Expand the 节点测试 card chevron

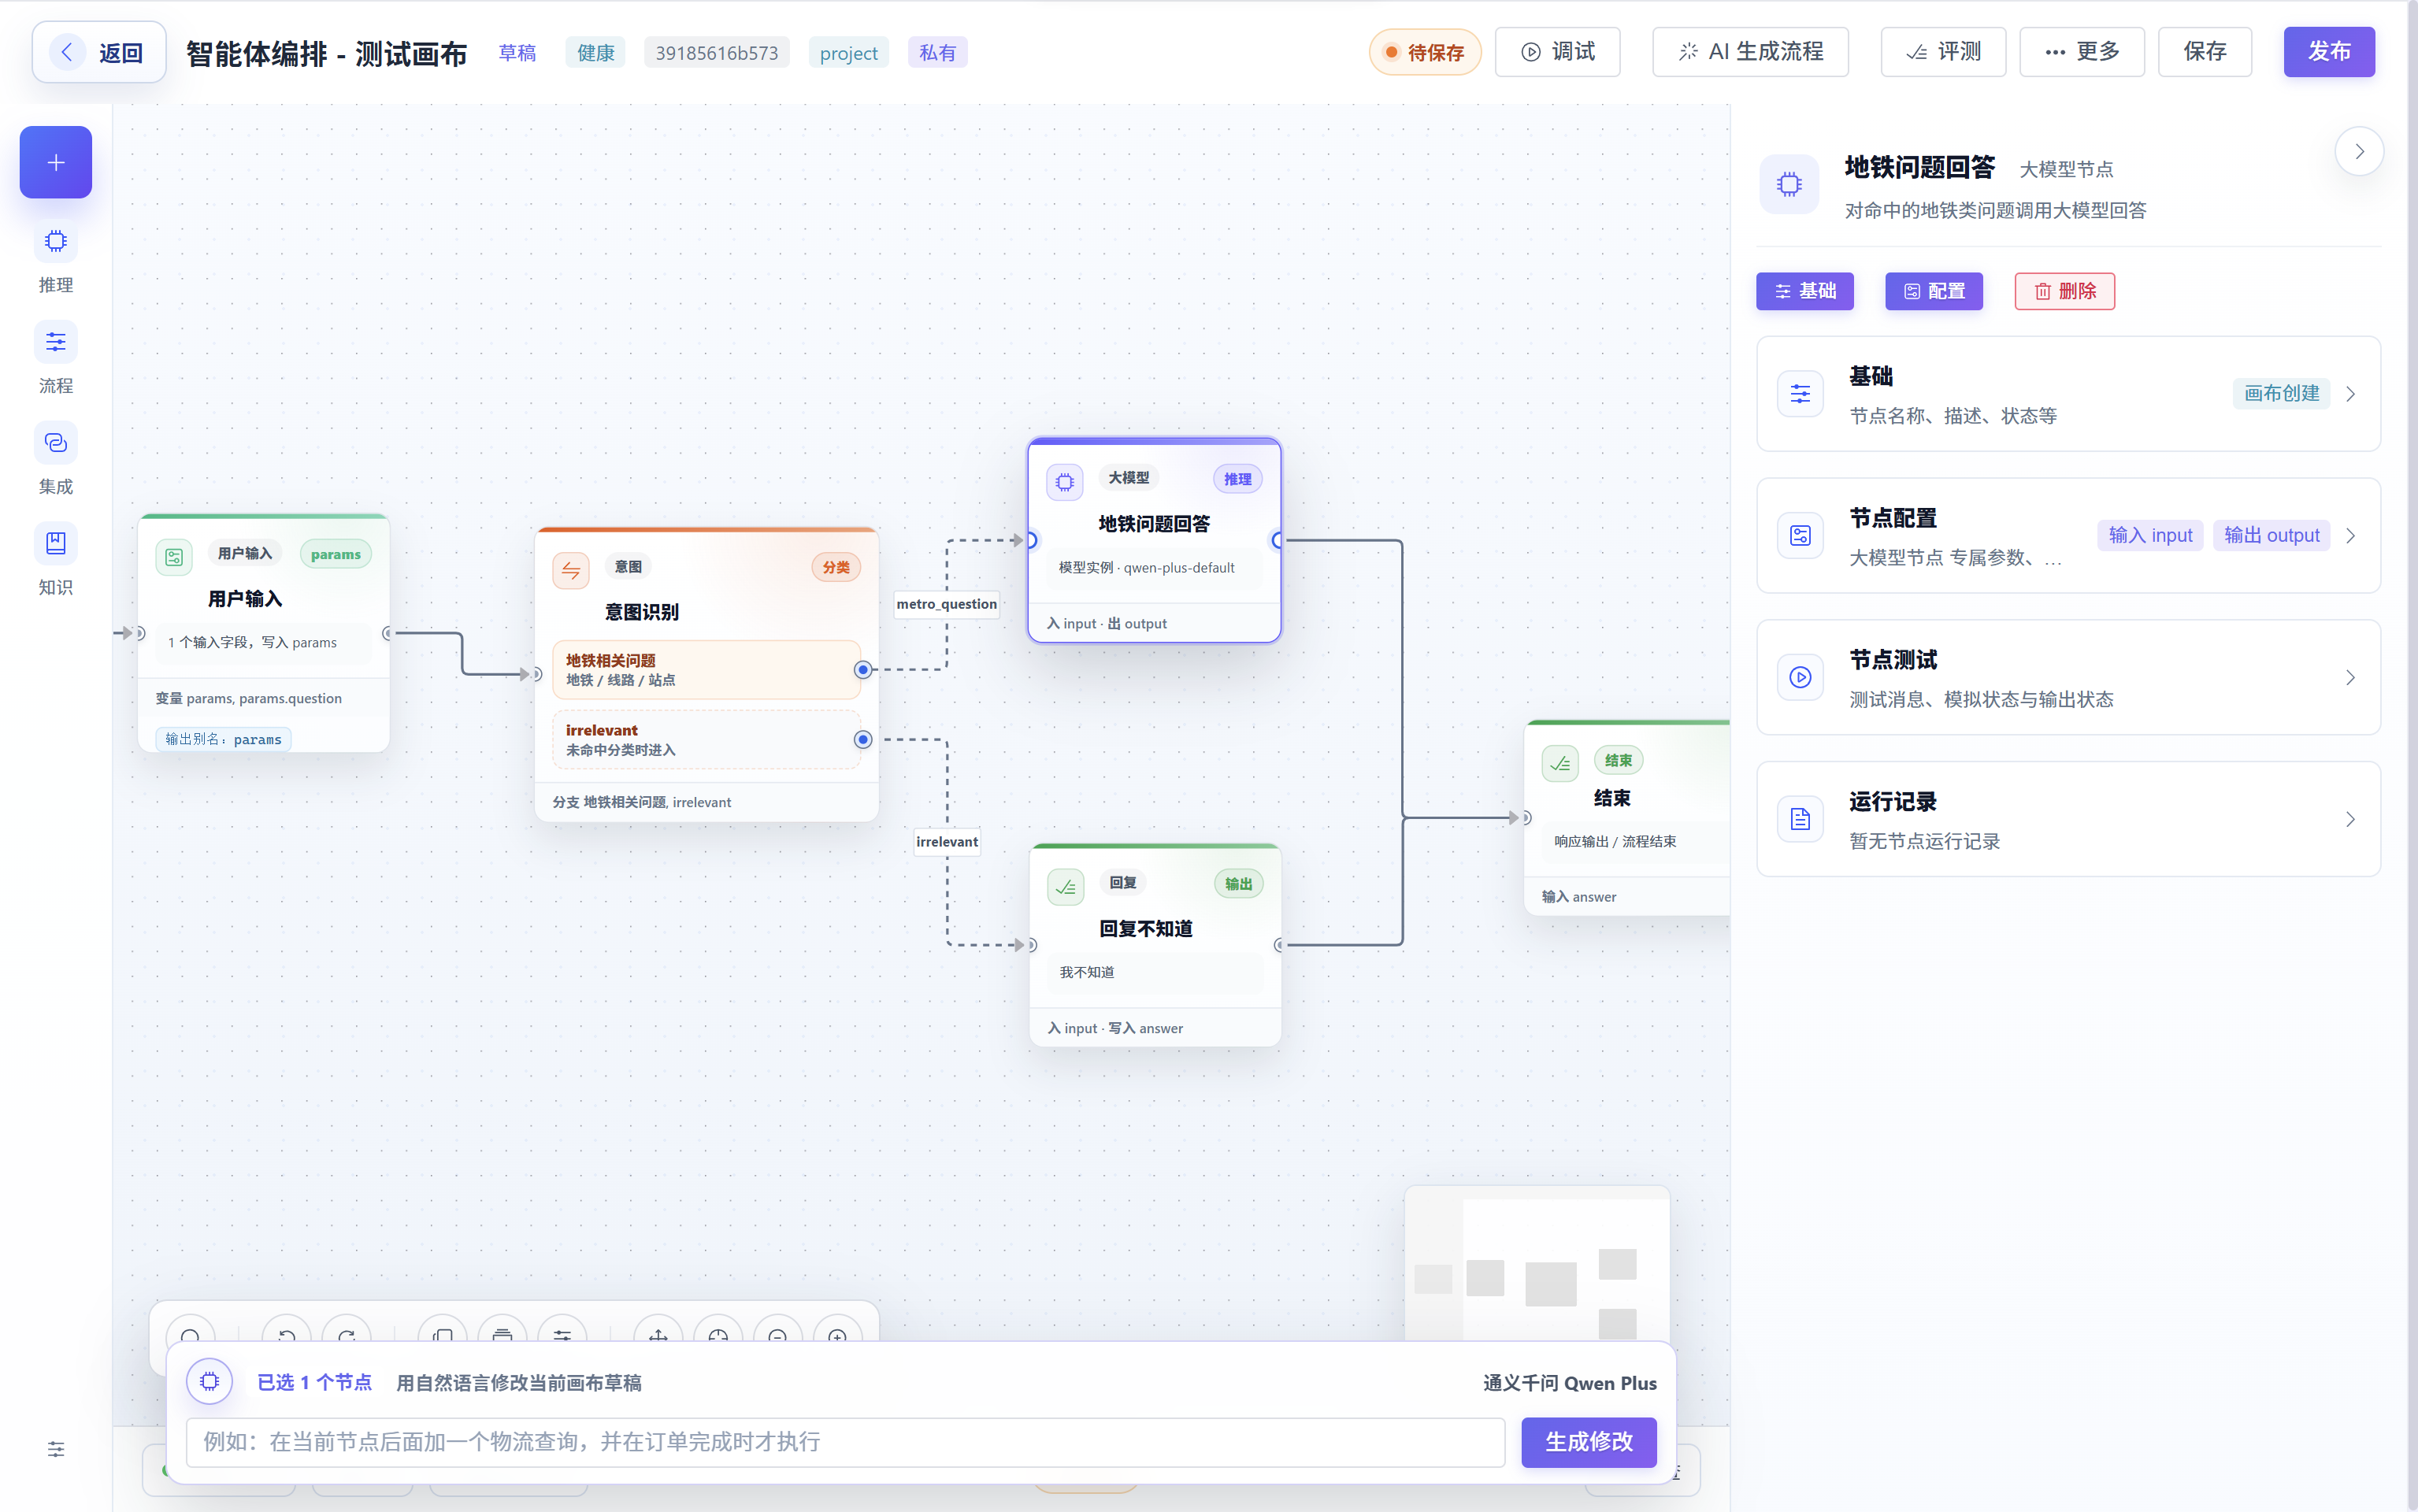(2350, 678)
